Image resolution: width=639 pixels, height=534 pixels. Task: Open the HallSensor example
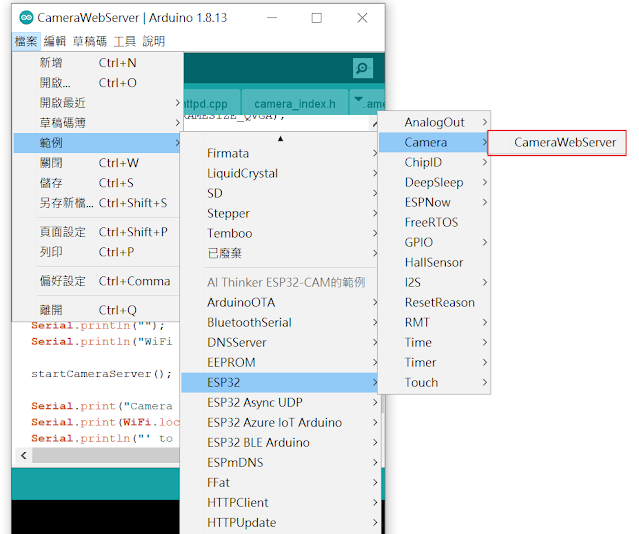[434, 262]
